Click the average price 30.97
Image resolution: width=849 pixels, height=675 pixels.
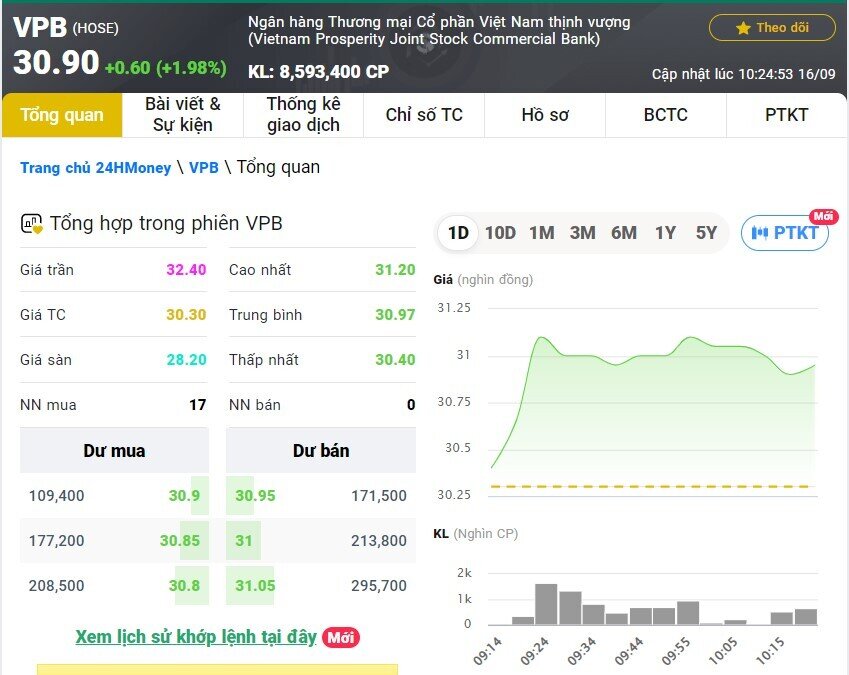pos(395,314)
